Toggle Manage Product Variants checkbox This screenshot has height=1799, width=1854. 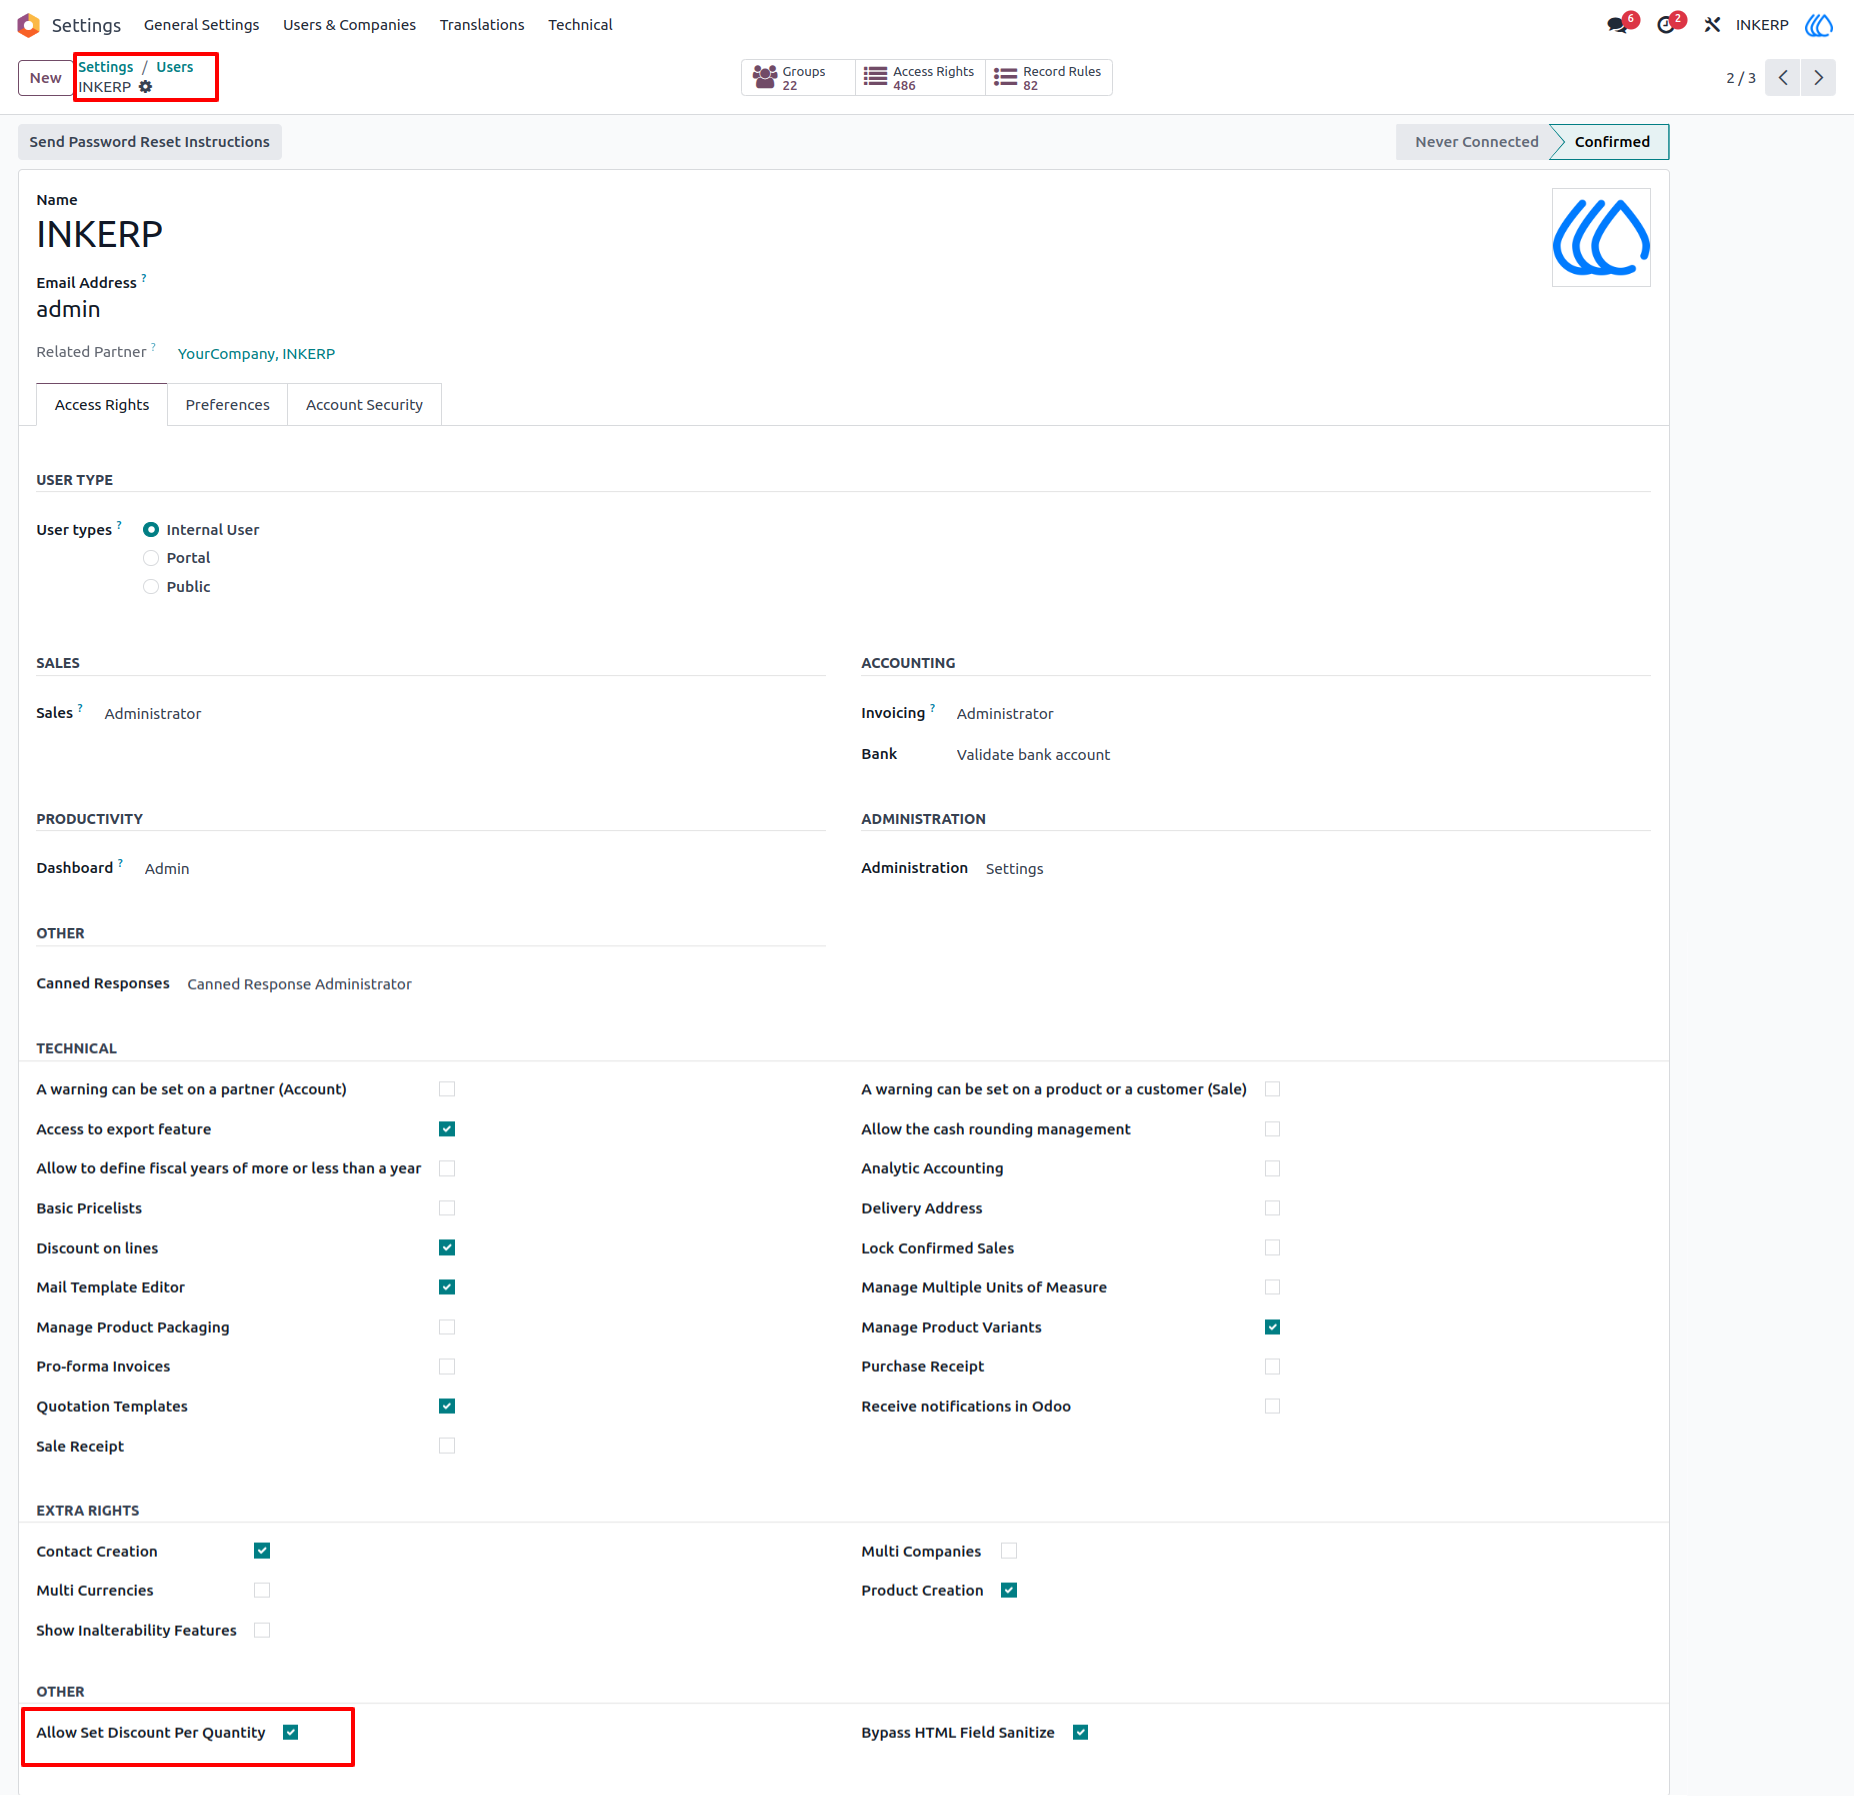1272,1327
